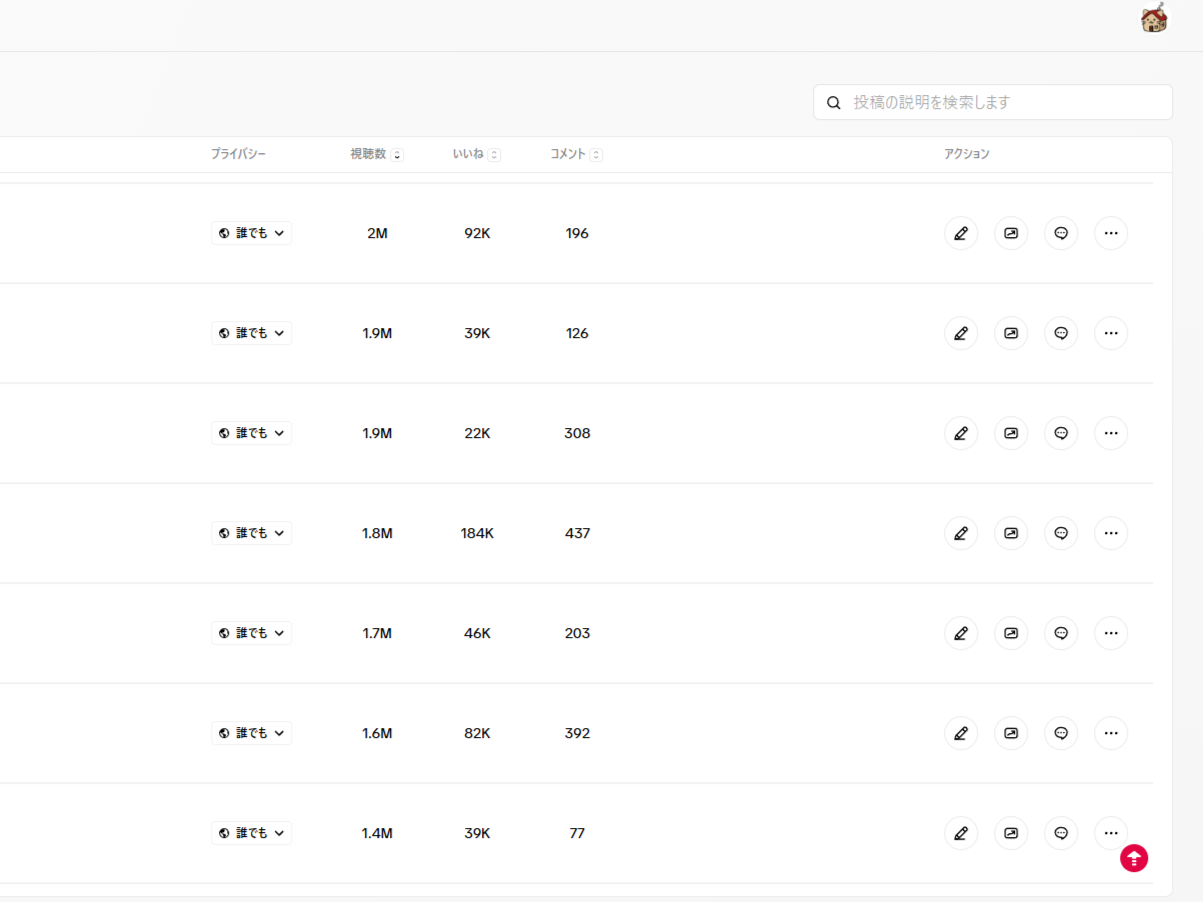The width and height of the screenshot is (1203, 902).
Task: Click the 77 comments value
Action: [577, 833]
